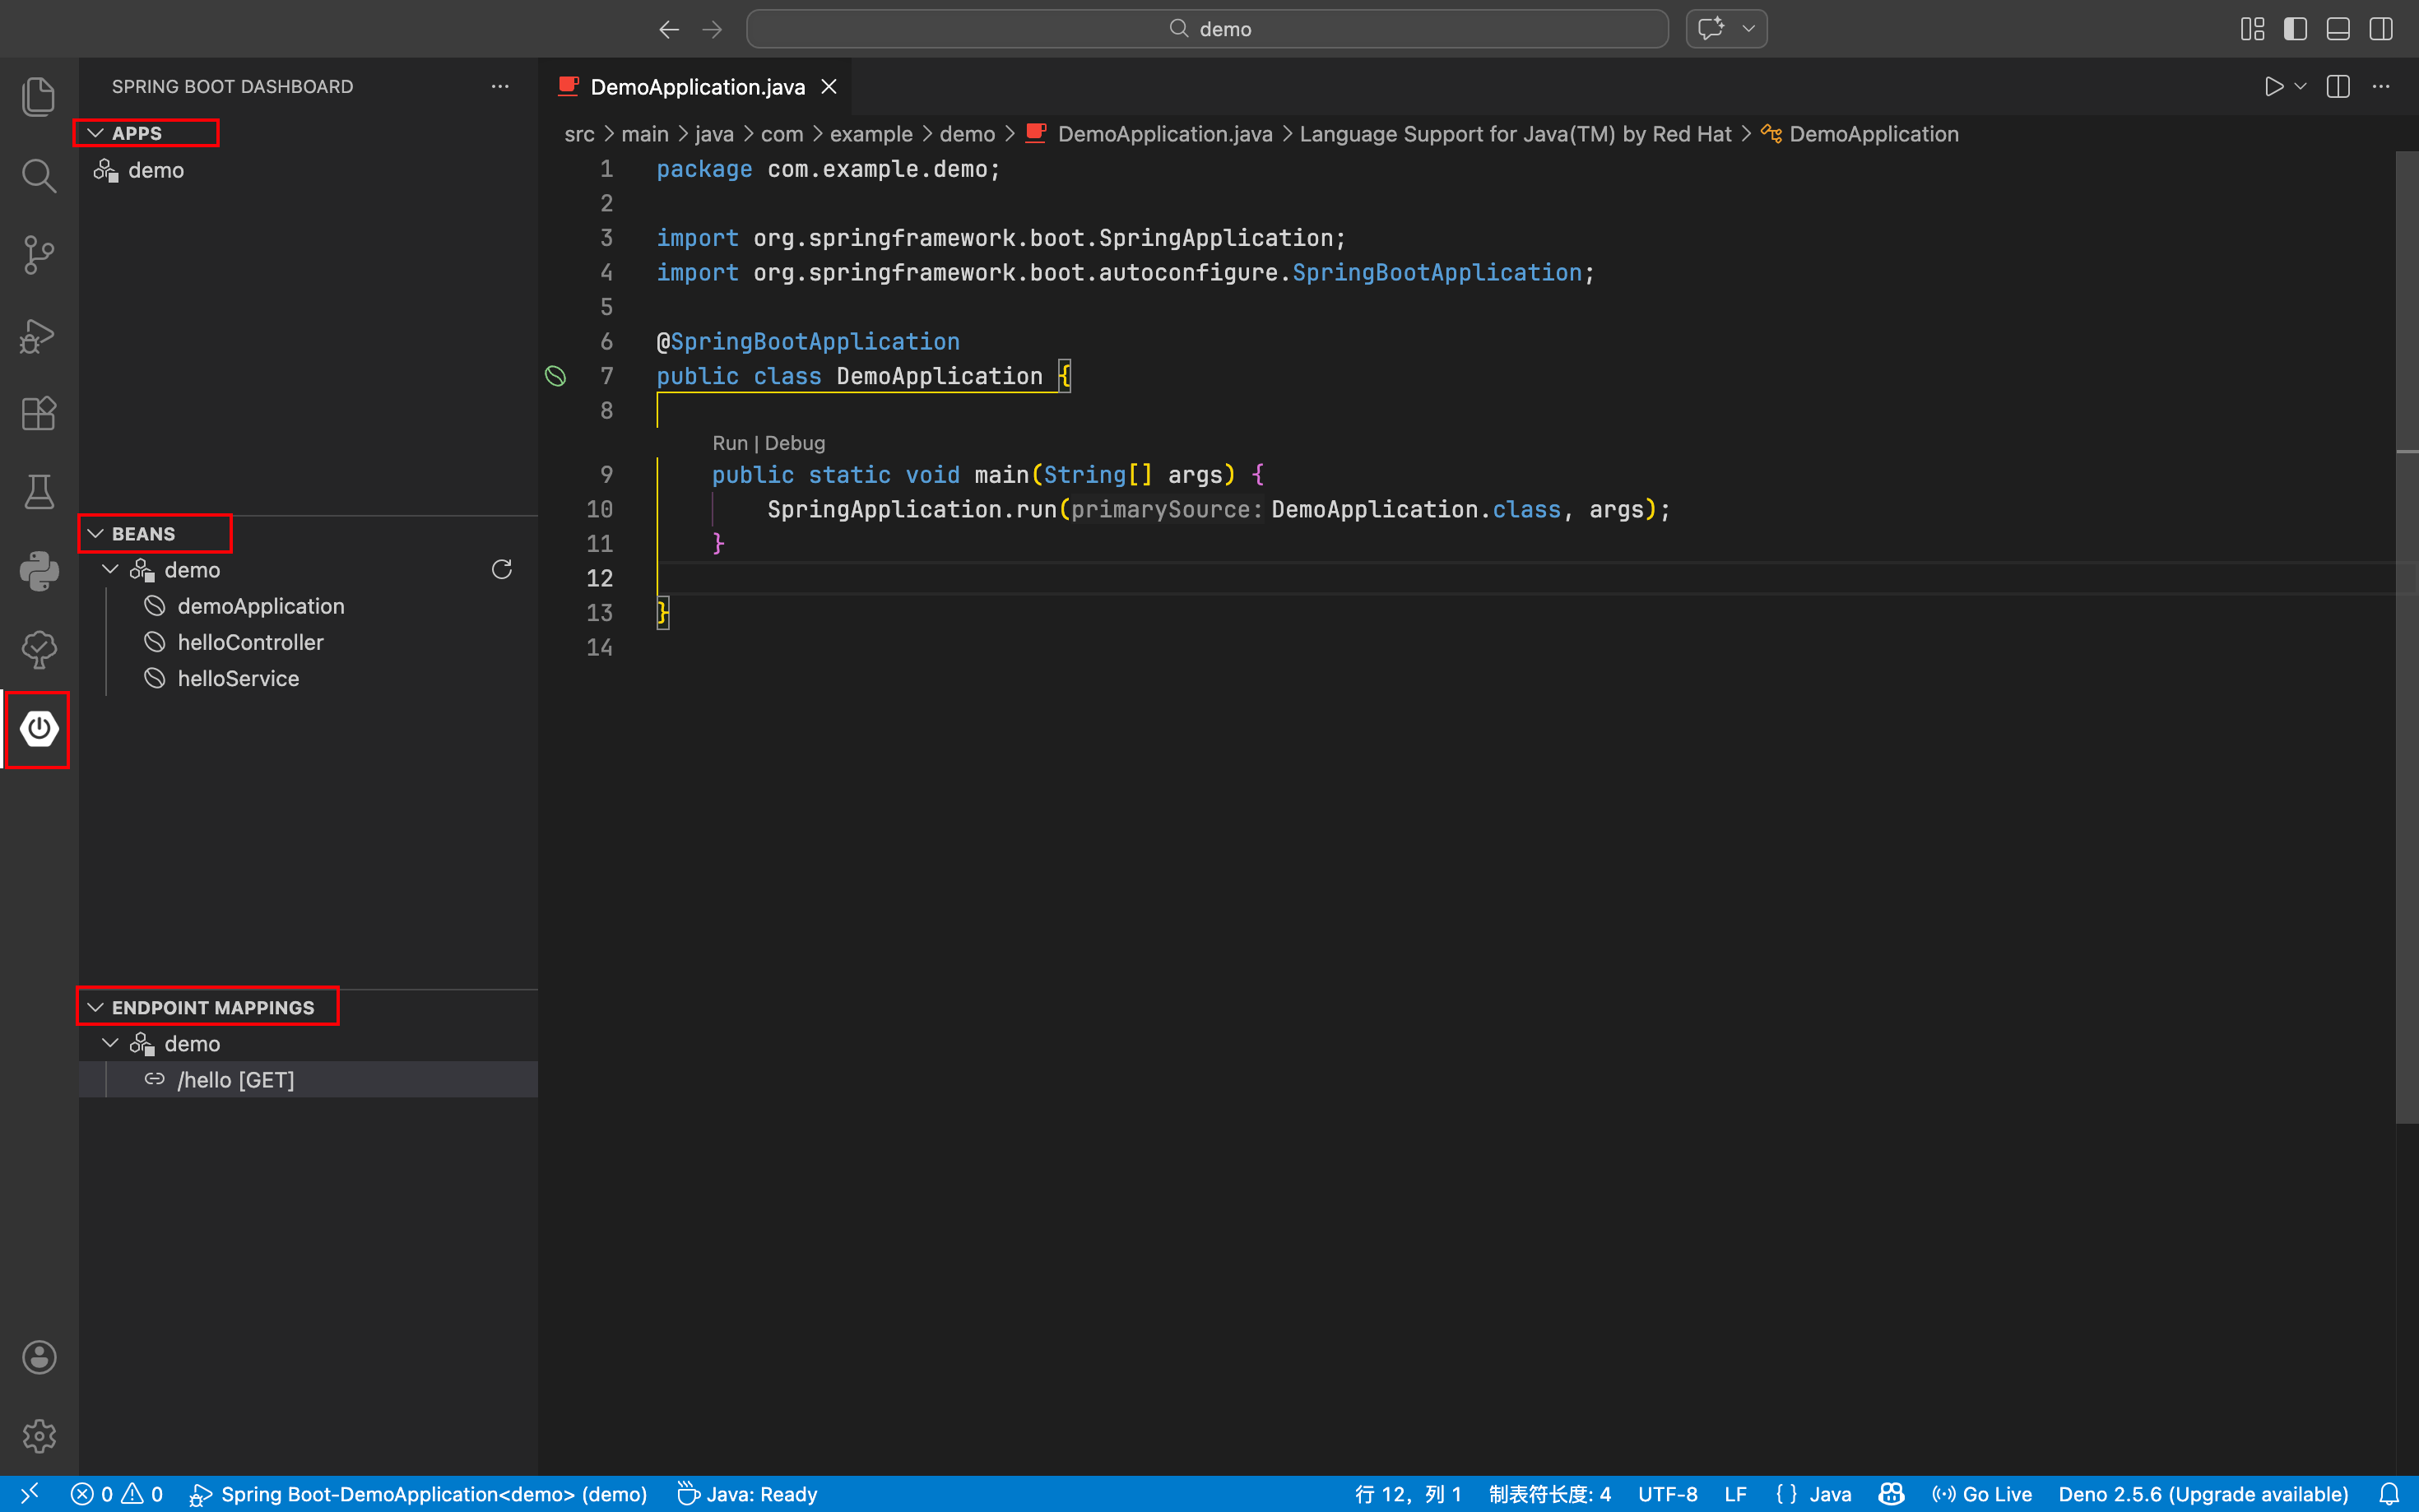Toggle the bottom panel

pos(2338,29)
